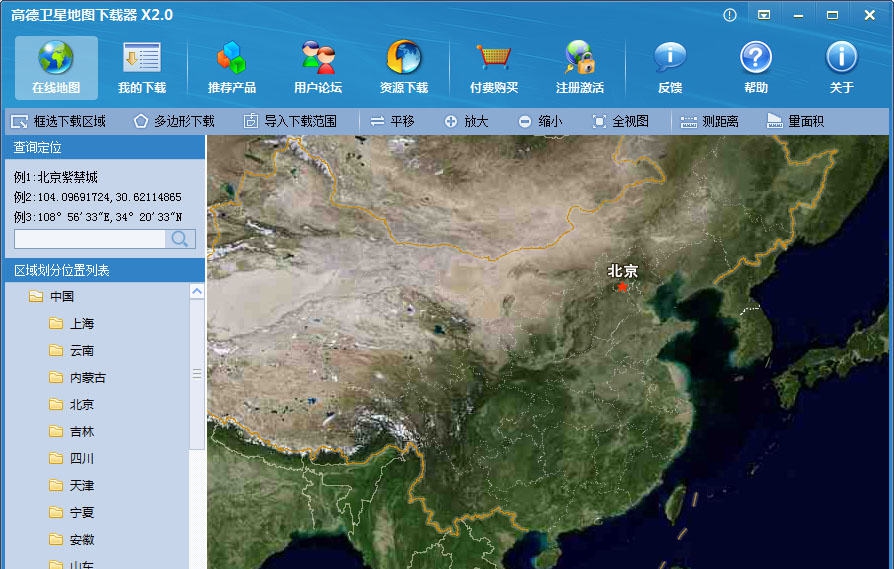Activate 平移 pan tool
The height and width of the screenshot is (569, 894).
(x=392, y=121)
